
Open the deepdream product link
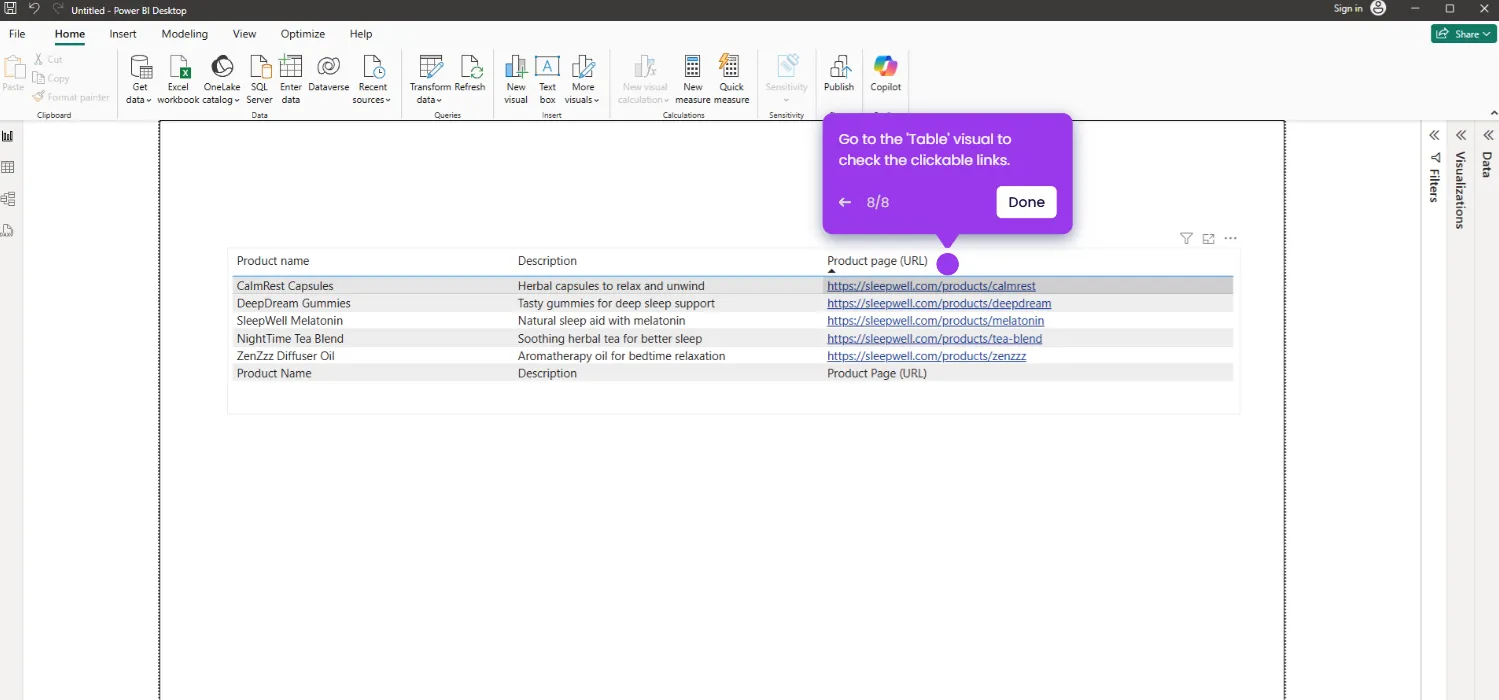pos(939,303)
